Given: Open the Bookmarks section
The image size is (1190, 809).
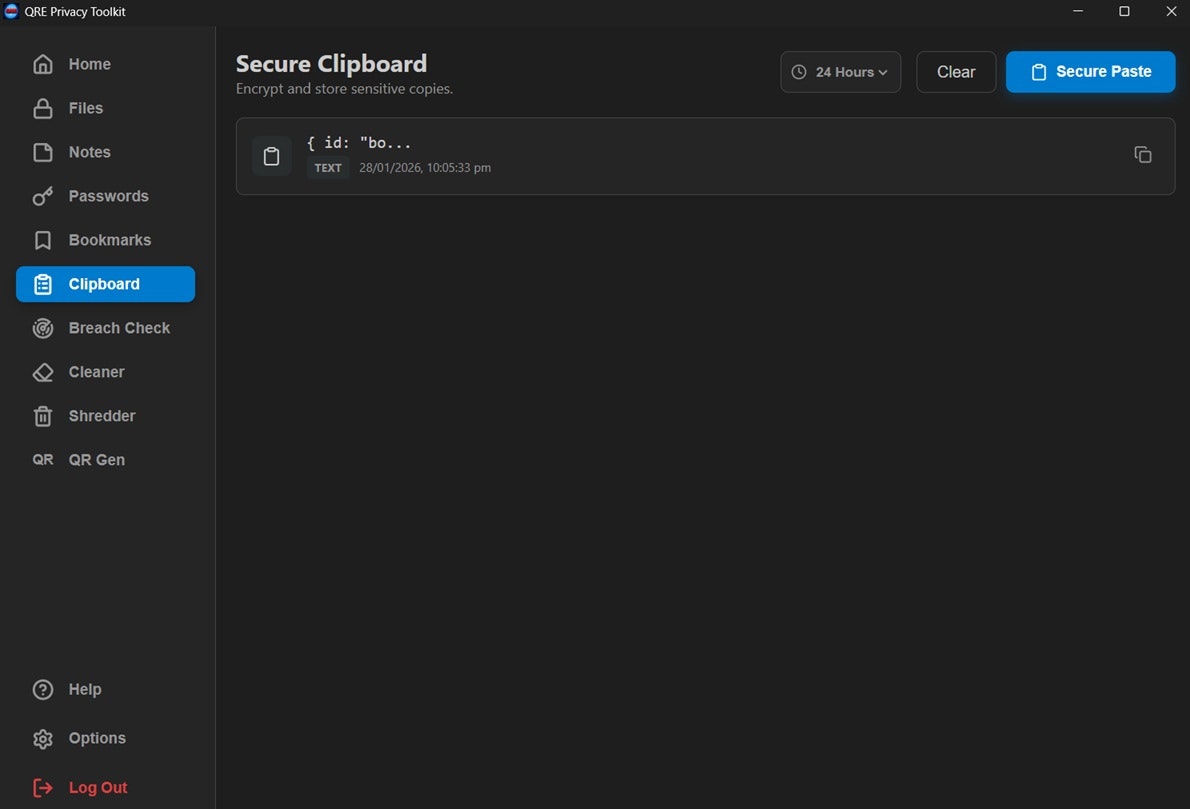Looking at the screenshot, I should [x=105, y=241].
